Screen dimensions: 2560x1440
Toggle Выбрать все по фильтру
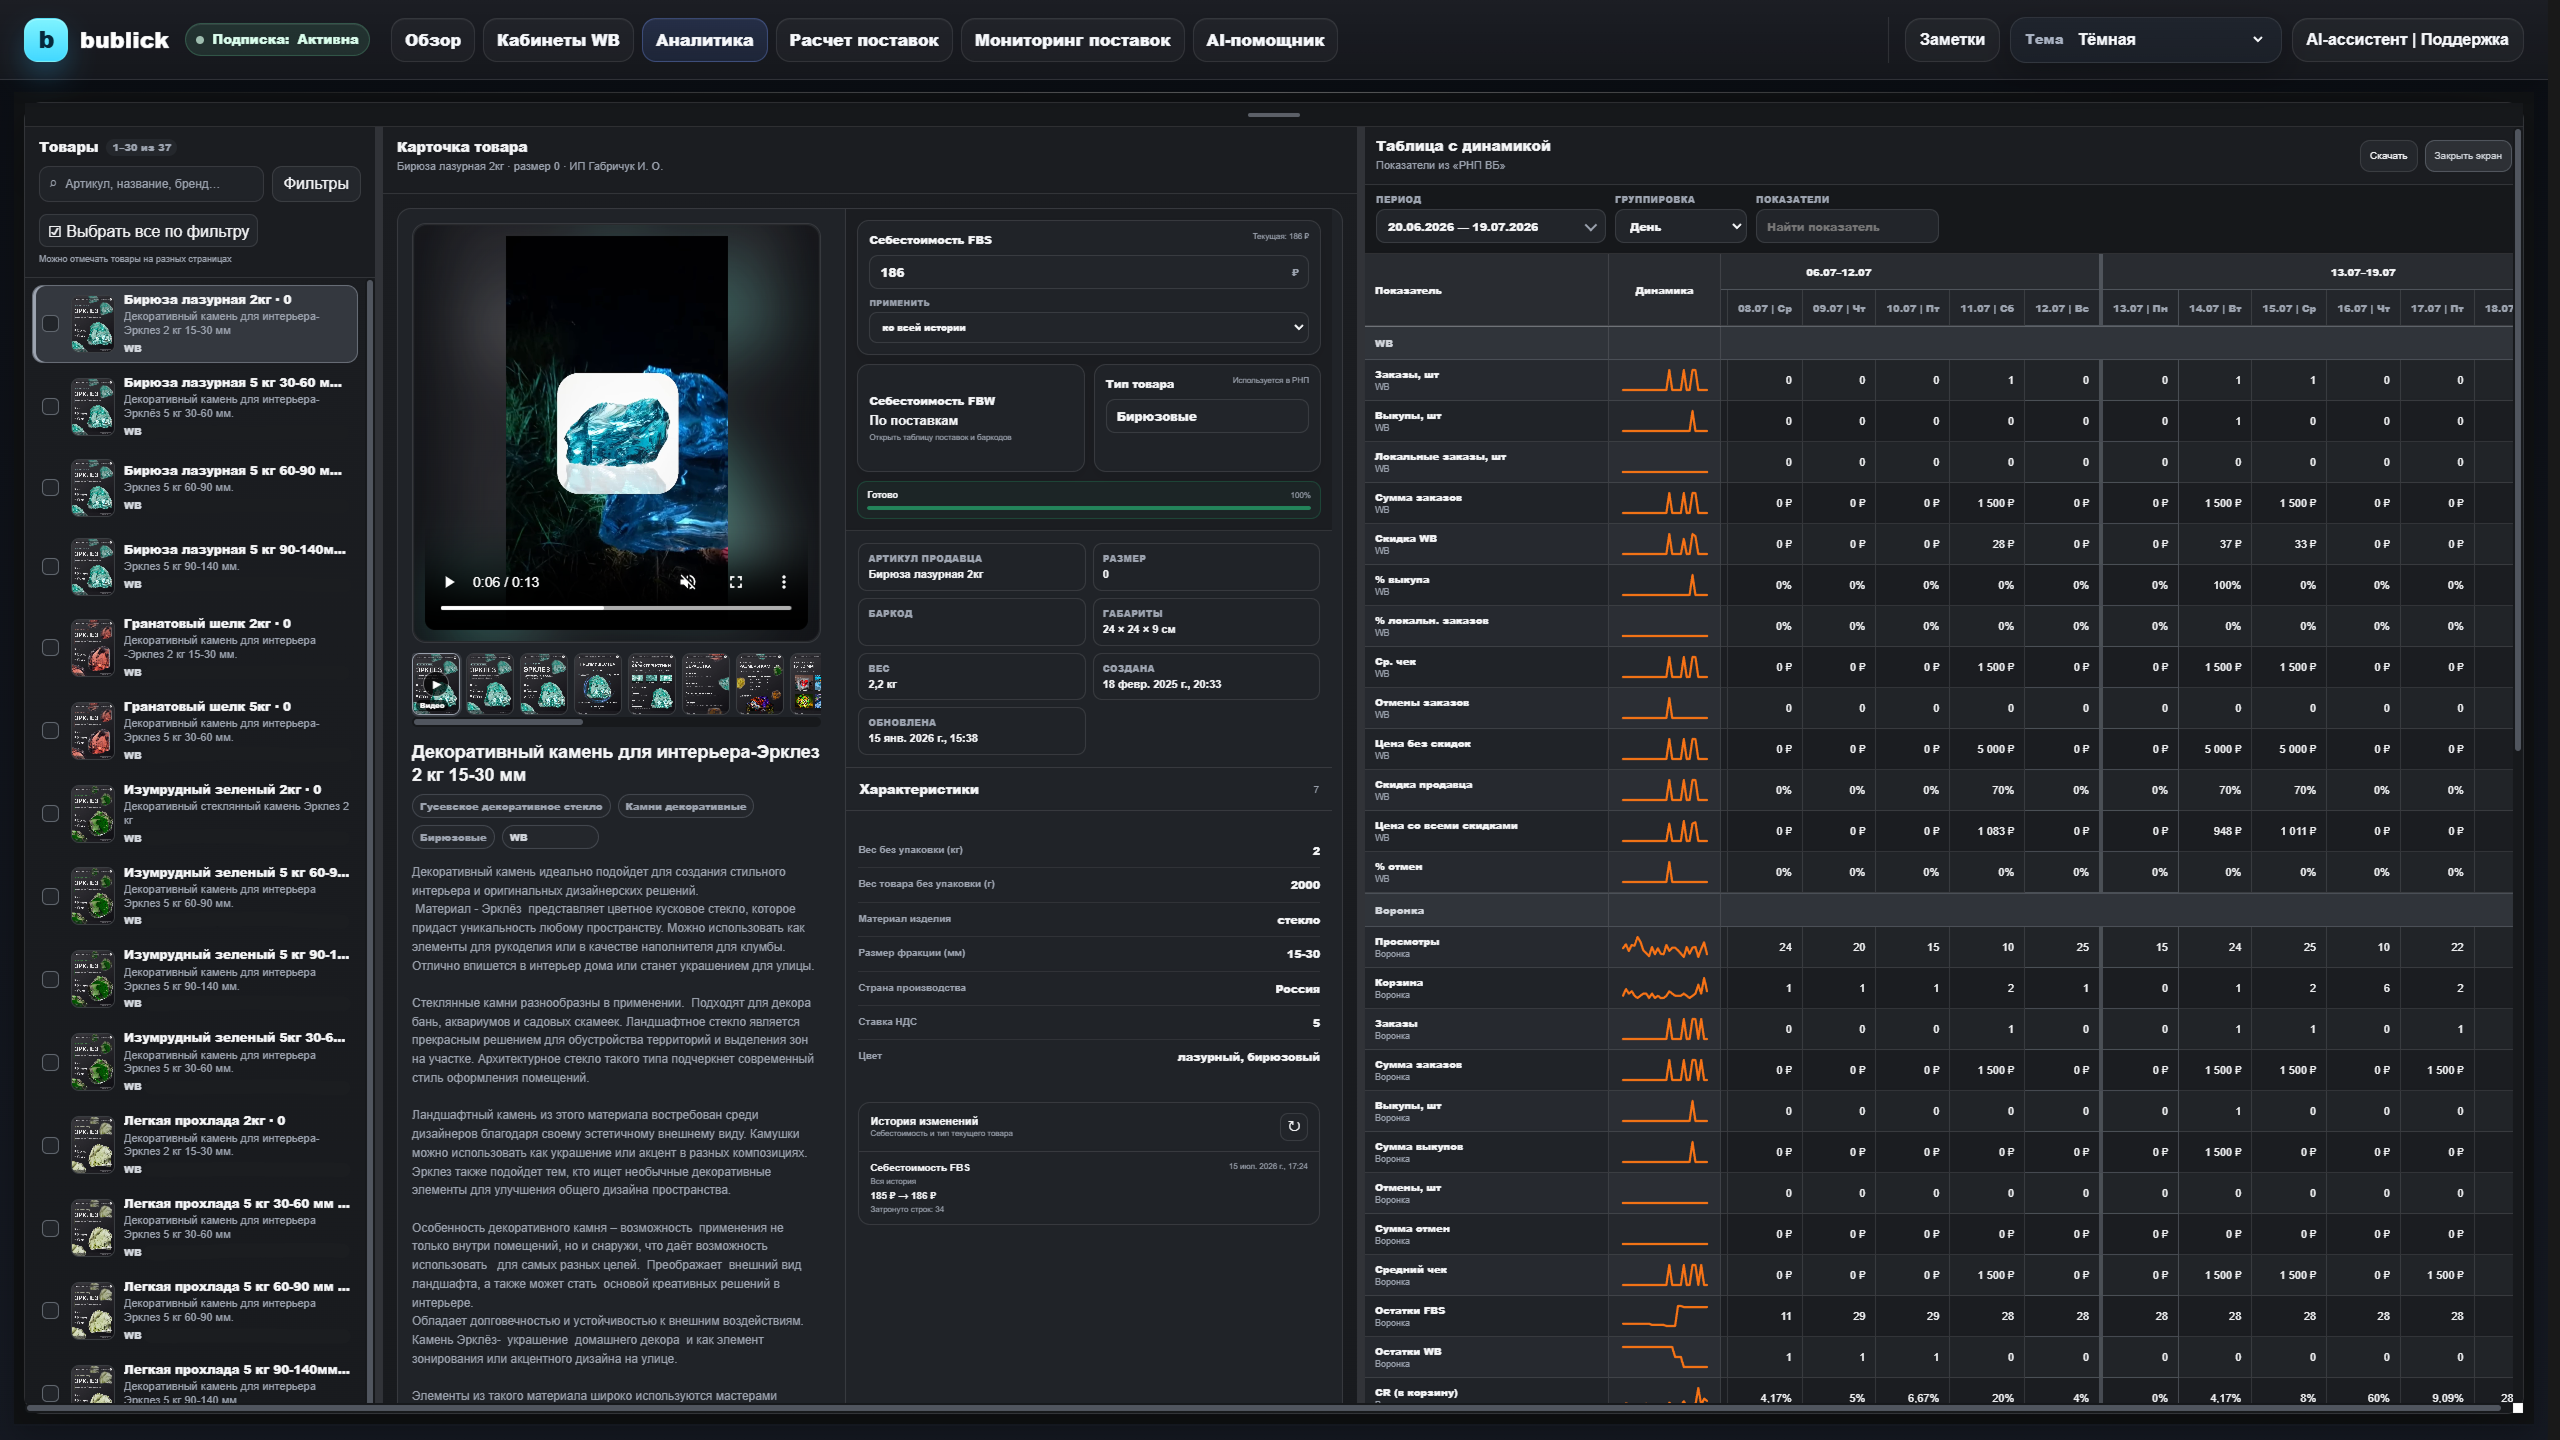pyautogui.click(x=149, y=231)
